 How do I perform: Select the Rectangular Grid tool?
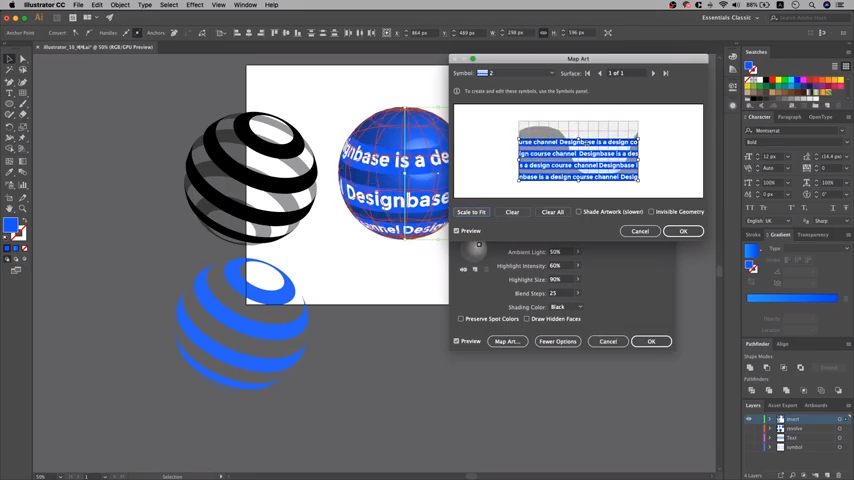tap(23, 93)
